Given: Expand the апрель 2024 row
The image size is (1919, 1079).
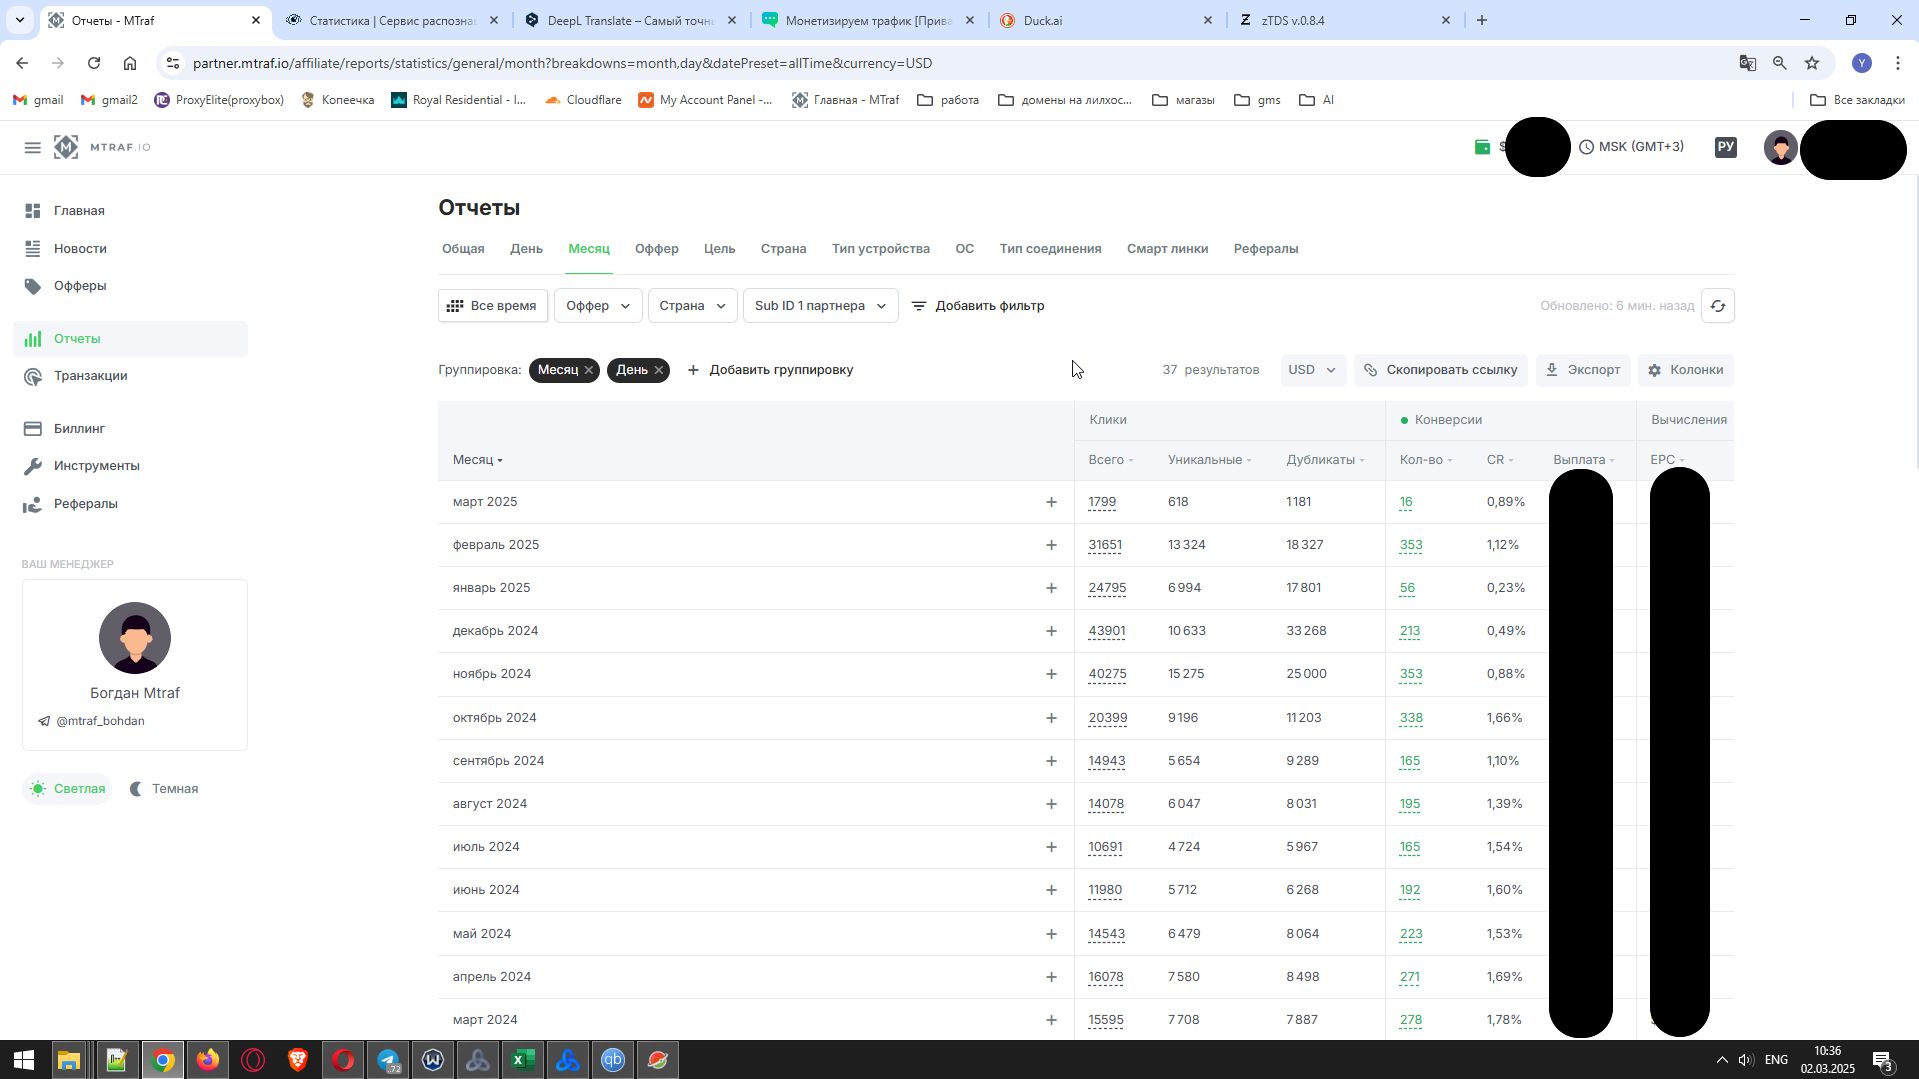Looking at the screenshot, I should coord(1051,977).
